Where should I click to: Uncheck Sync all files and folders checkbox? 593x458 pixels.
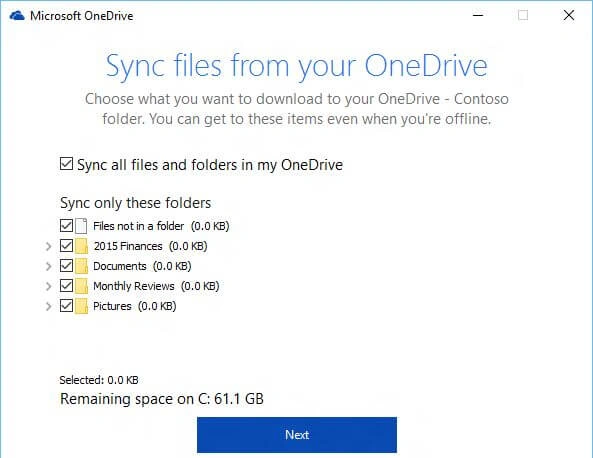pos(66,164)
